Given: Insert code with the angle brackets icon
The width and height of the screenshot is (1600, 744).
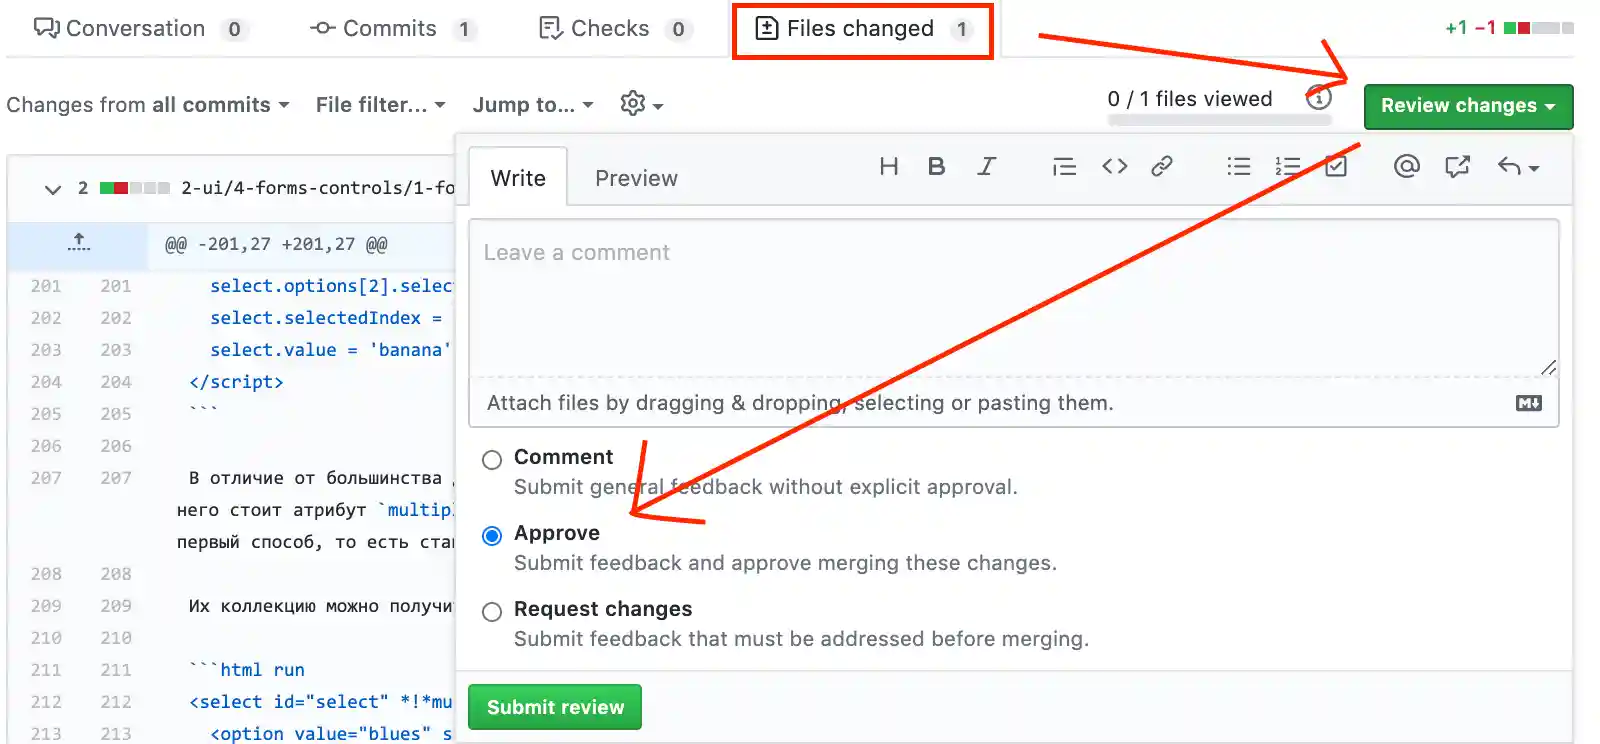Looking at the screenshot, I should pyautogui.click(x=1114, y=167).
